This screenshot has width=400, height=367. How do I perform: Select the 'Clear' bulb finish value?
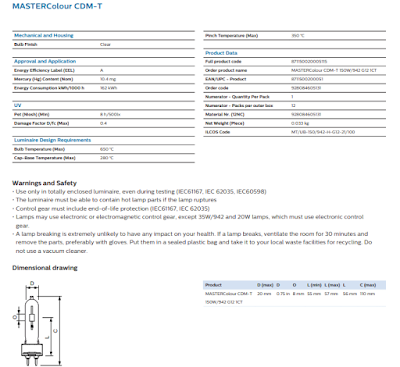pos(105,44)
